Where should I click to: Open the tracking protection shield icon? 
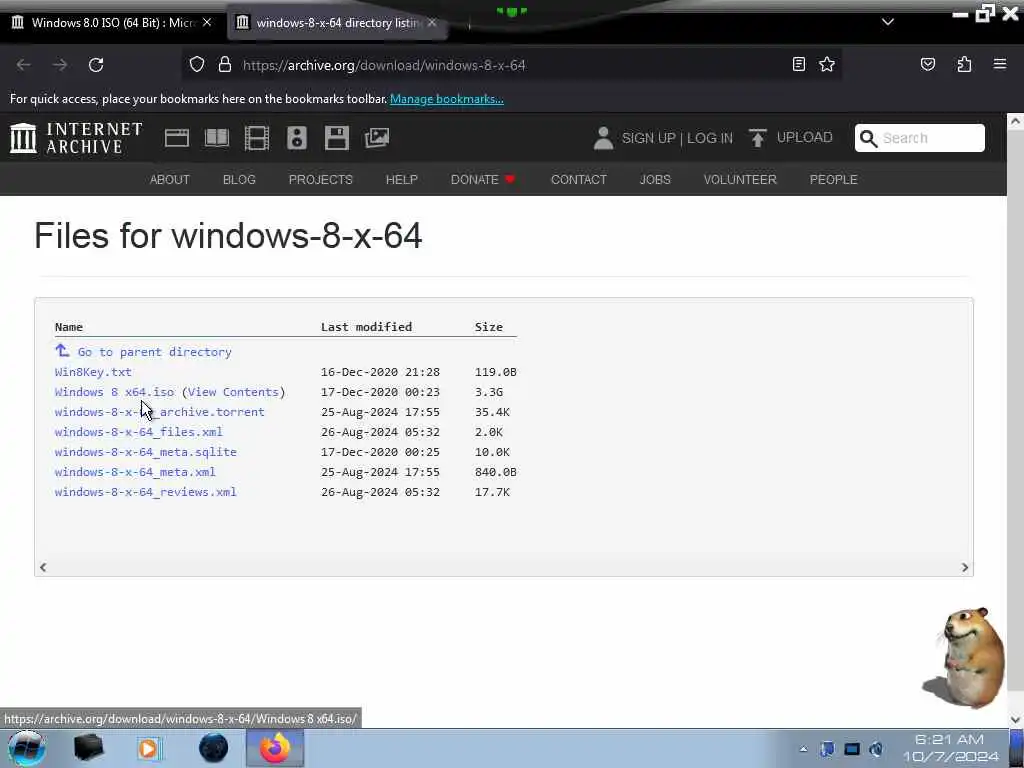click(x=197, y=64)
